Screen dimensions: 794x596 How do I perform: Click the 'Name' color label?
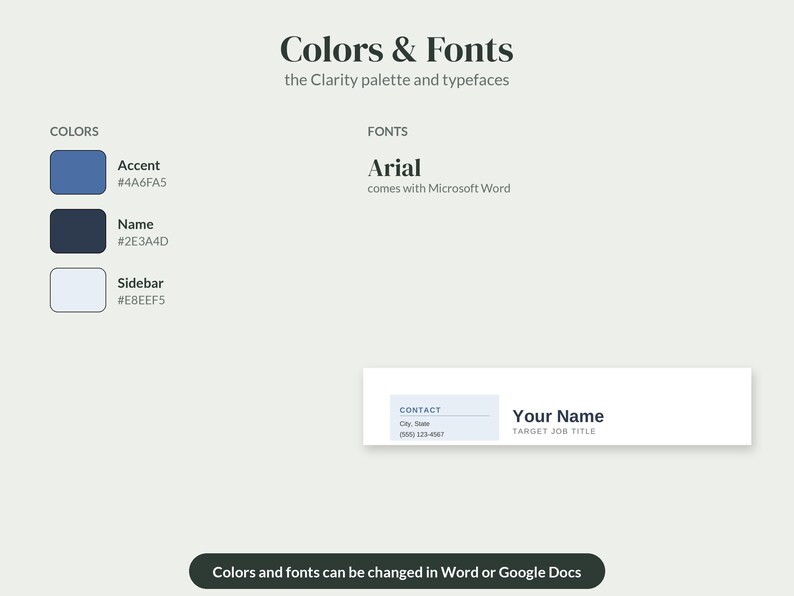[136, 224]
